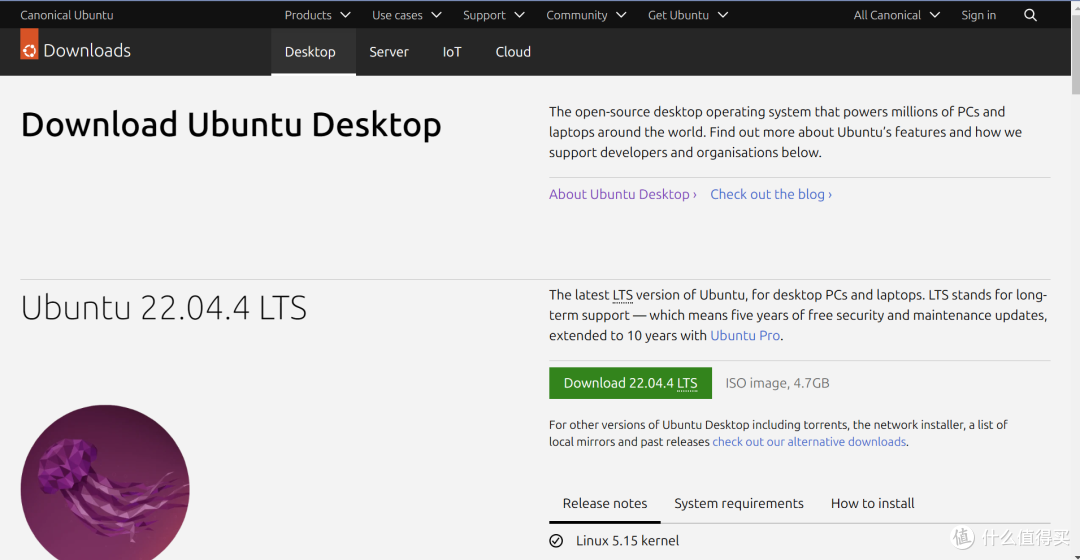
Task: Click the Linux 5.15 kernel text
Action: click(x=627, y=541)
